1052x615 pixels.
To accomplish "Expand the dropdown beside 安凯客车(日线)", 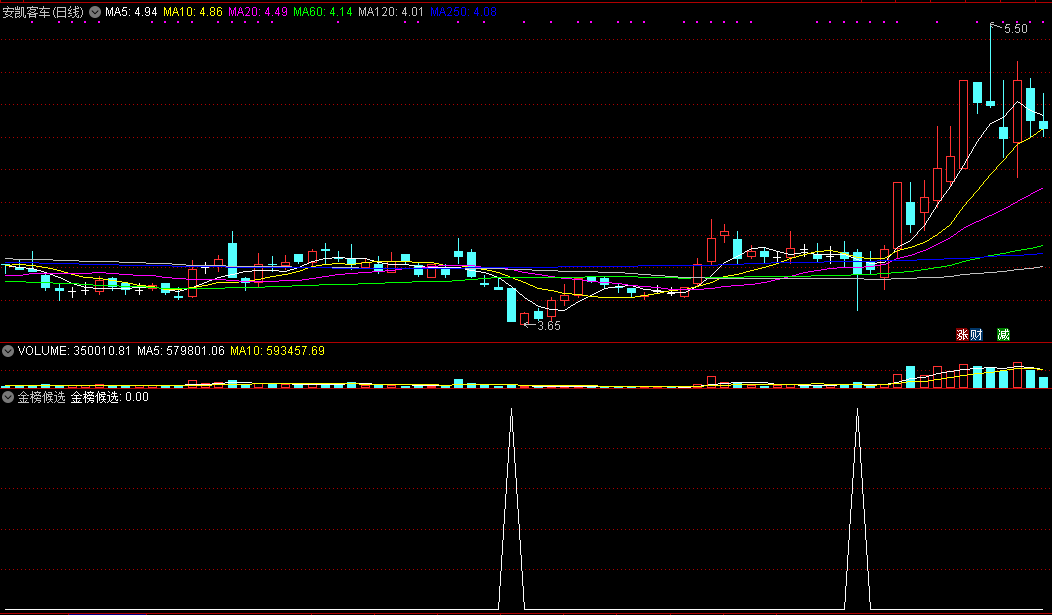I will coord(95,12).
